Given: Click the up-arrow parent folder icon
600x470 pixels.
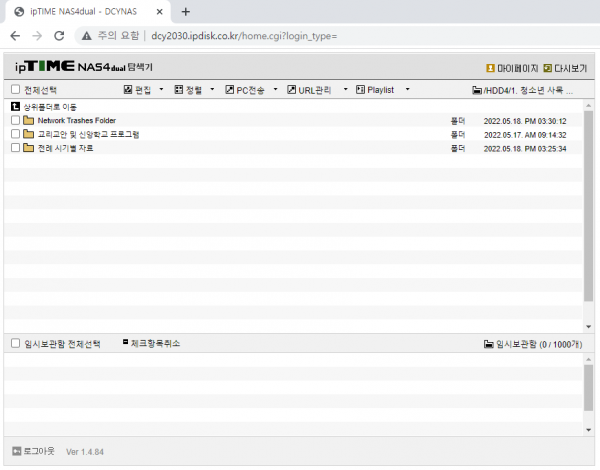Looking at the screenshot, I should (x=15, y=107).
